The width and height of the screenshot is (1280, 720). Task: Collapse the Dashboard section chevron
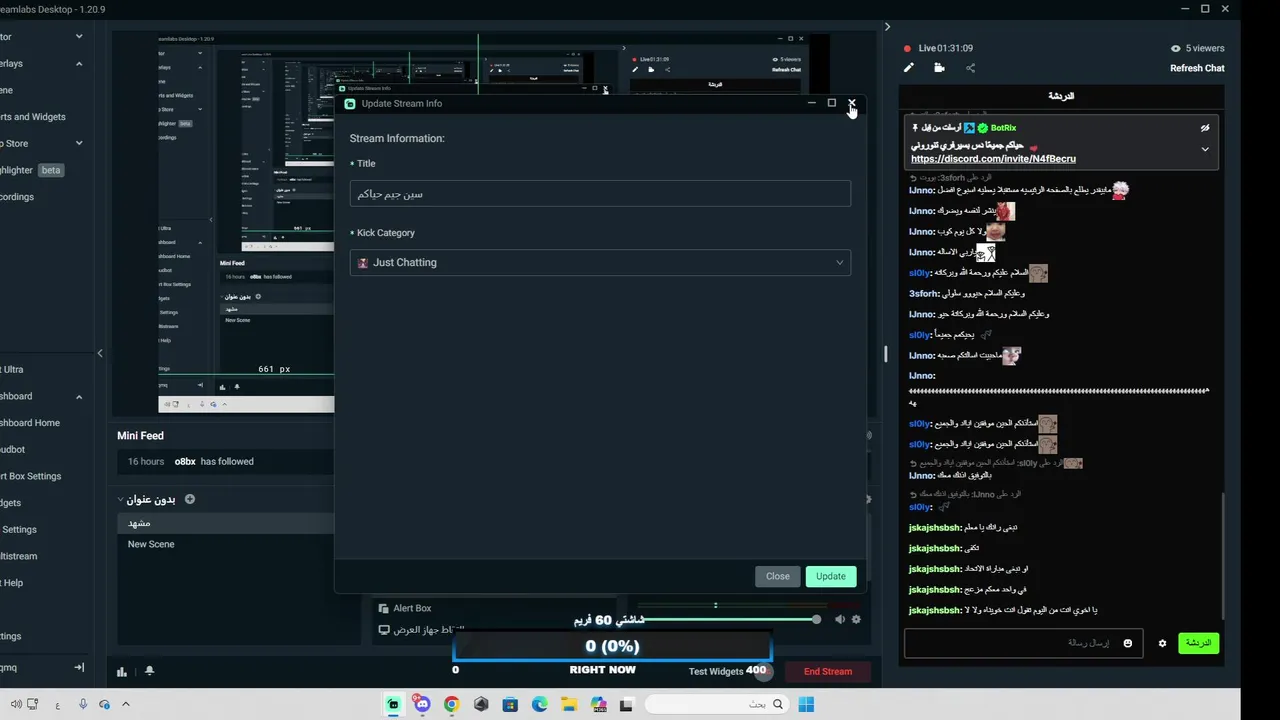click(79, 396)
